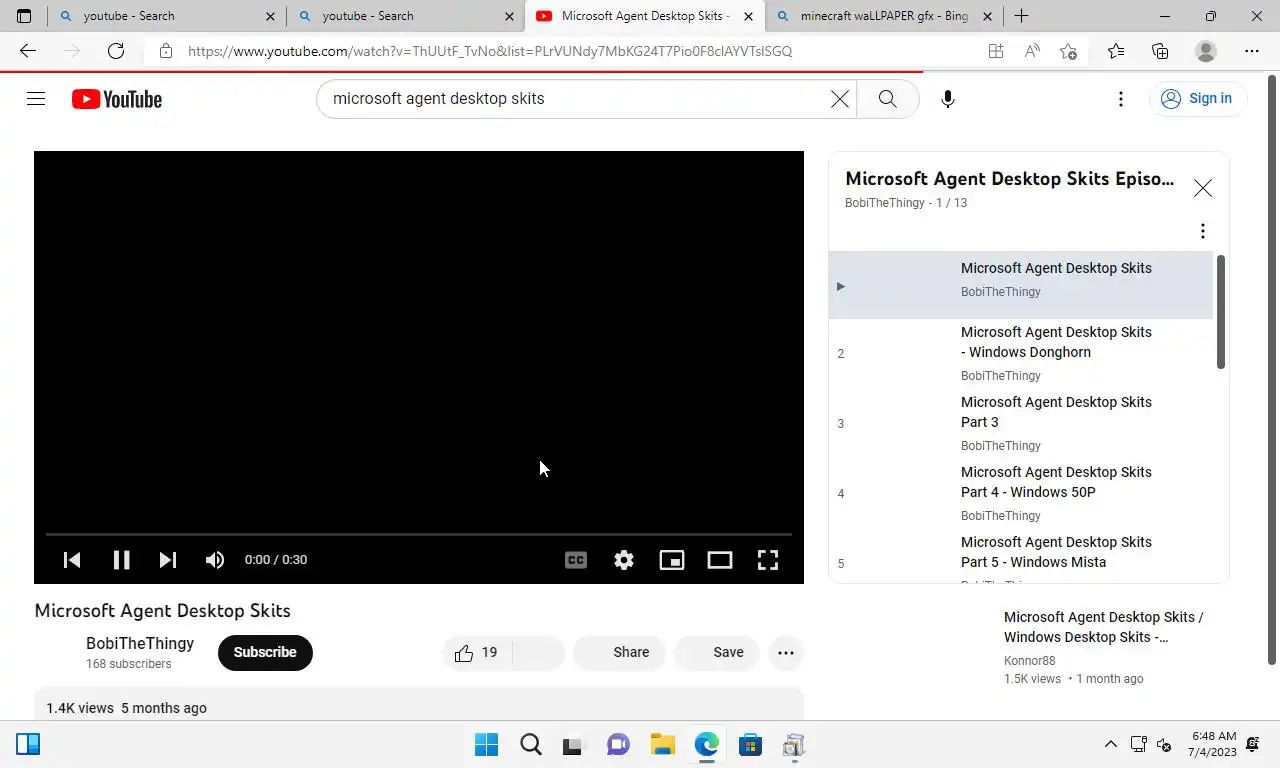Click the playlist panel scrollbar
The height and width of the screenshot is (768, 1280).
tap(1221, 312)
